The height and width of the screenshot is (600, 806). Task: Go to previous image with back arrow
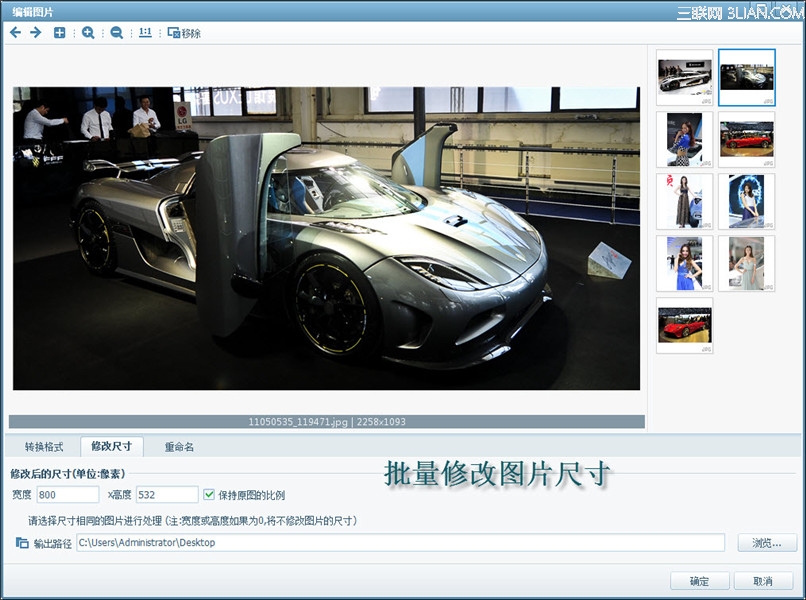coord(15,33)
